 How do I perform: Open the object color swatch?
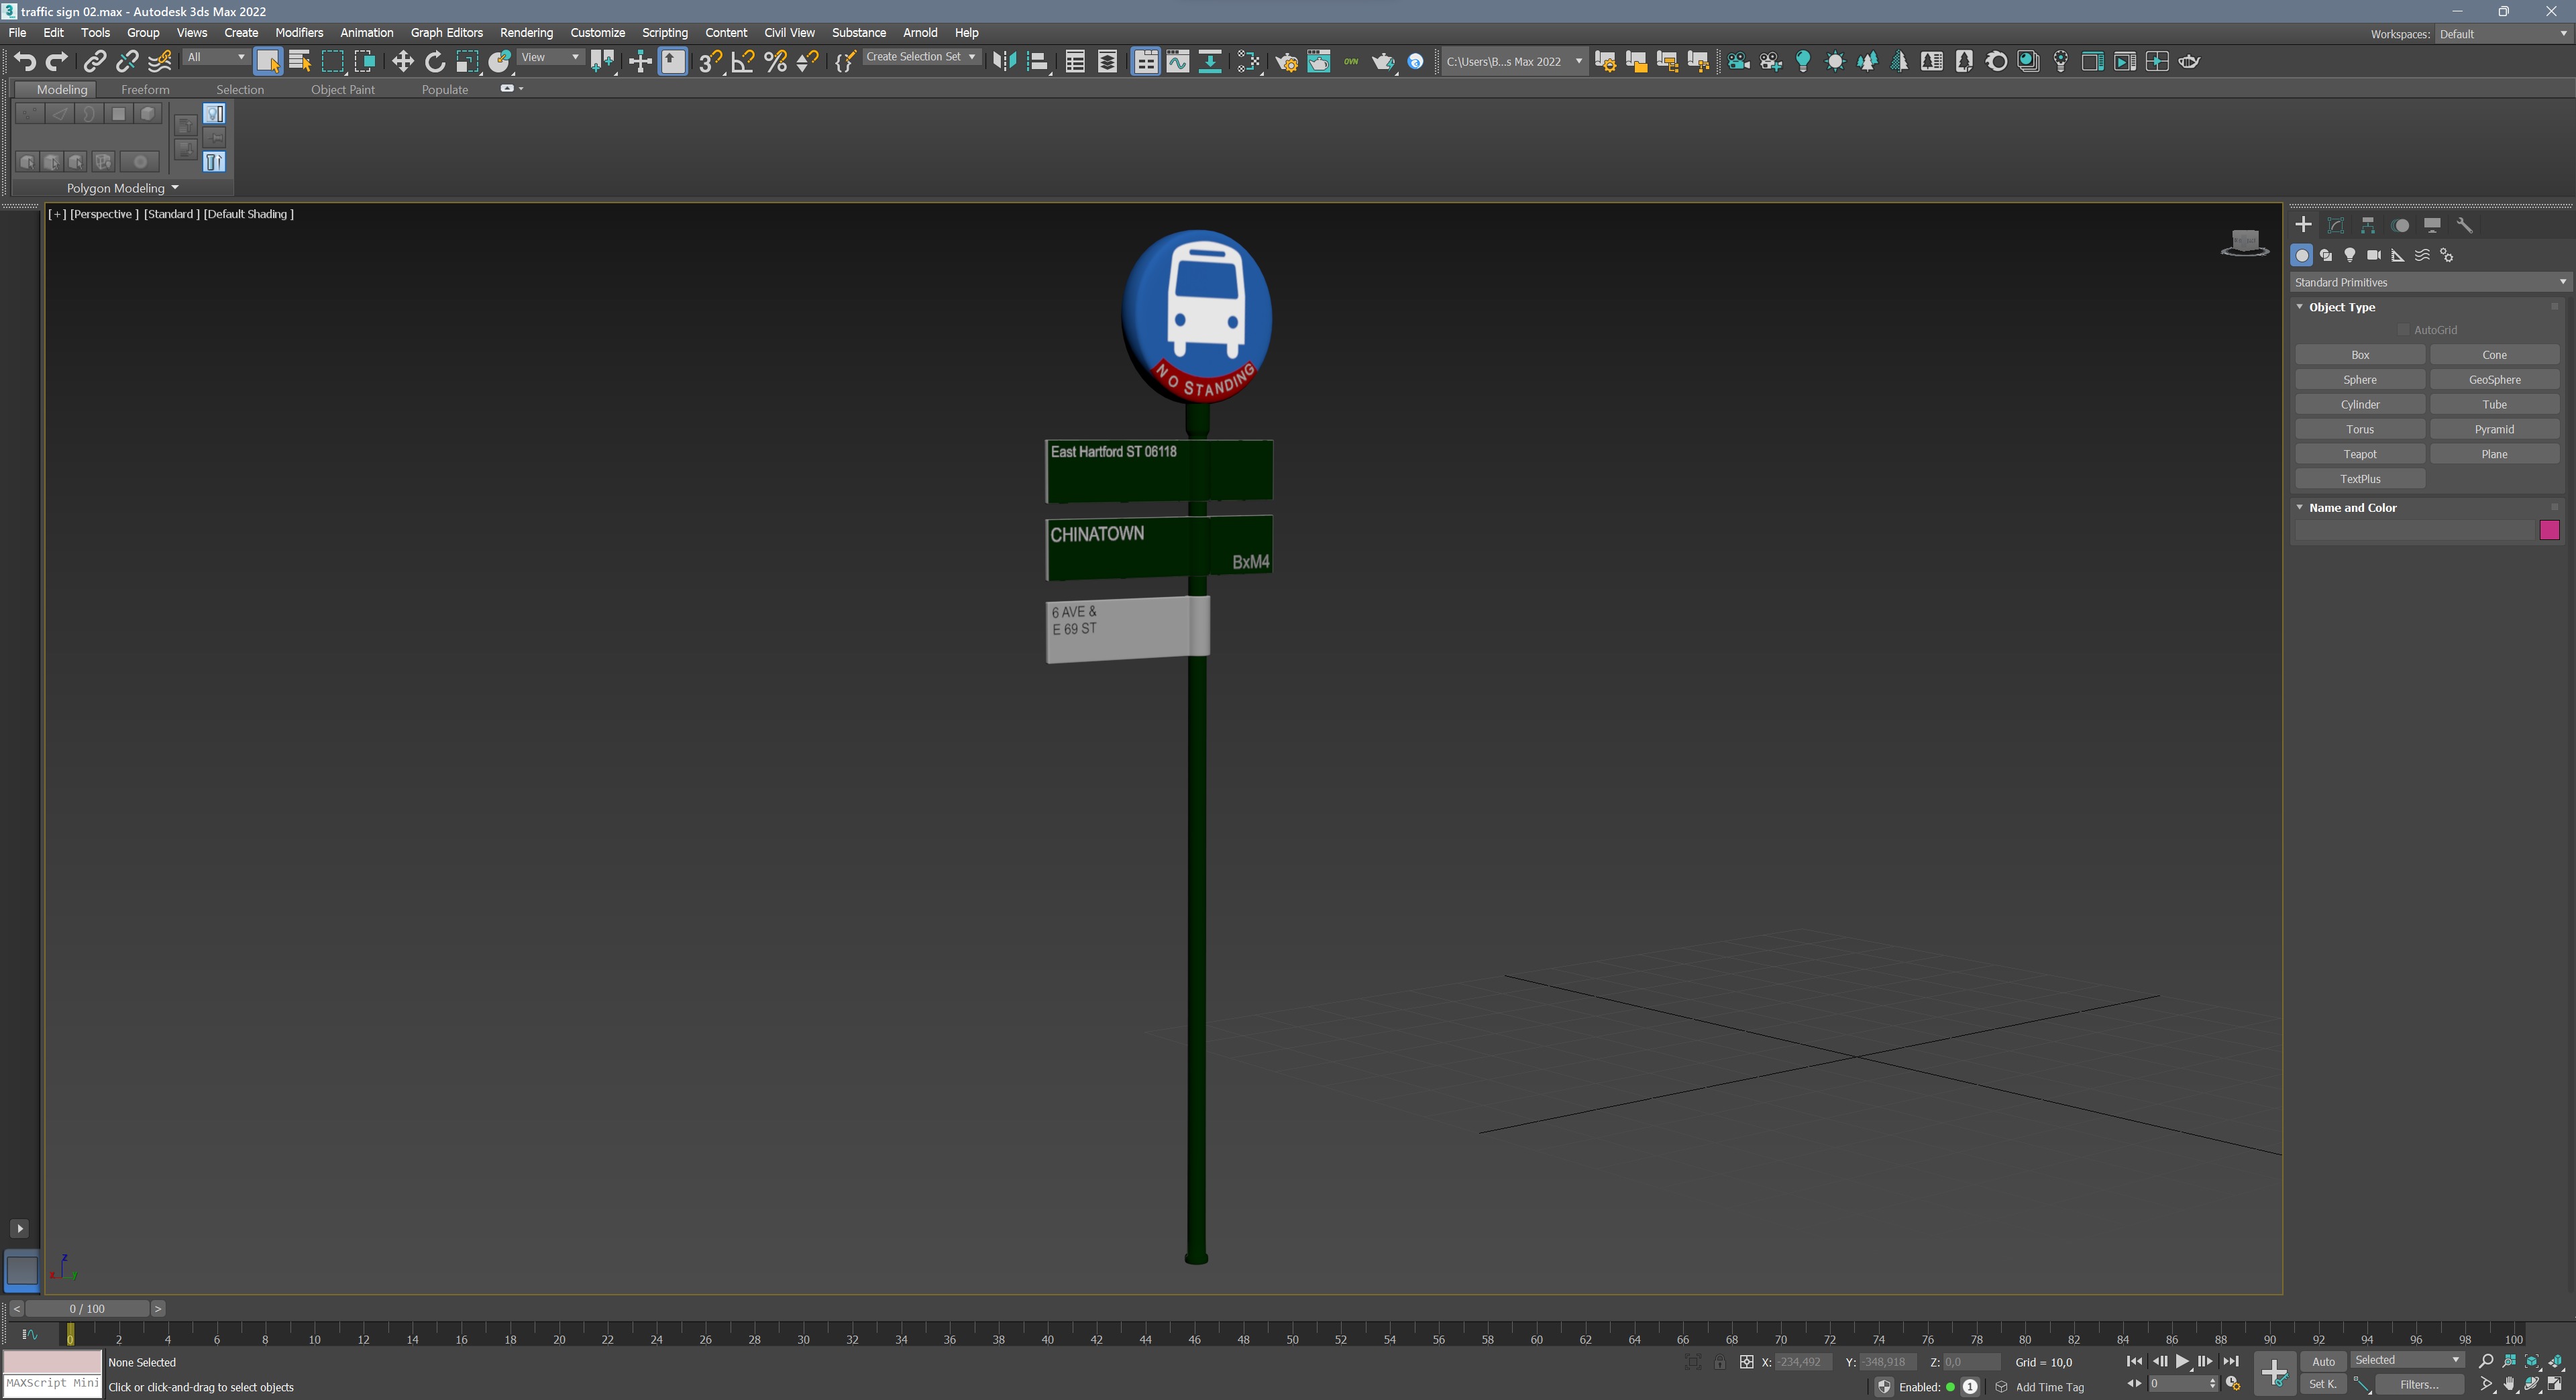click(2549, 530)
